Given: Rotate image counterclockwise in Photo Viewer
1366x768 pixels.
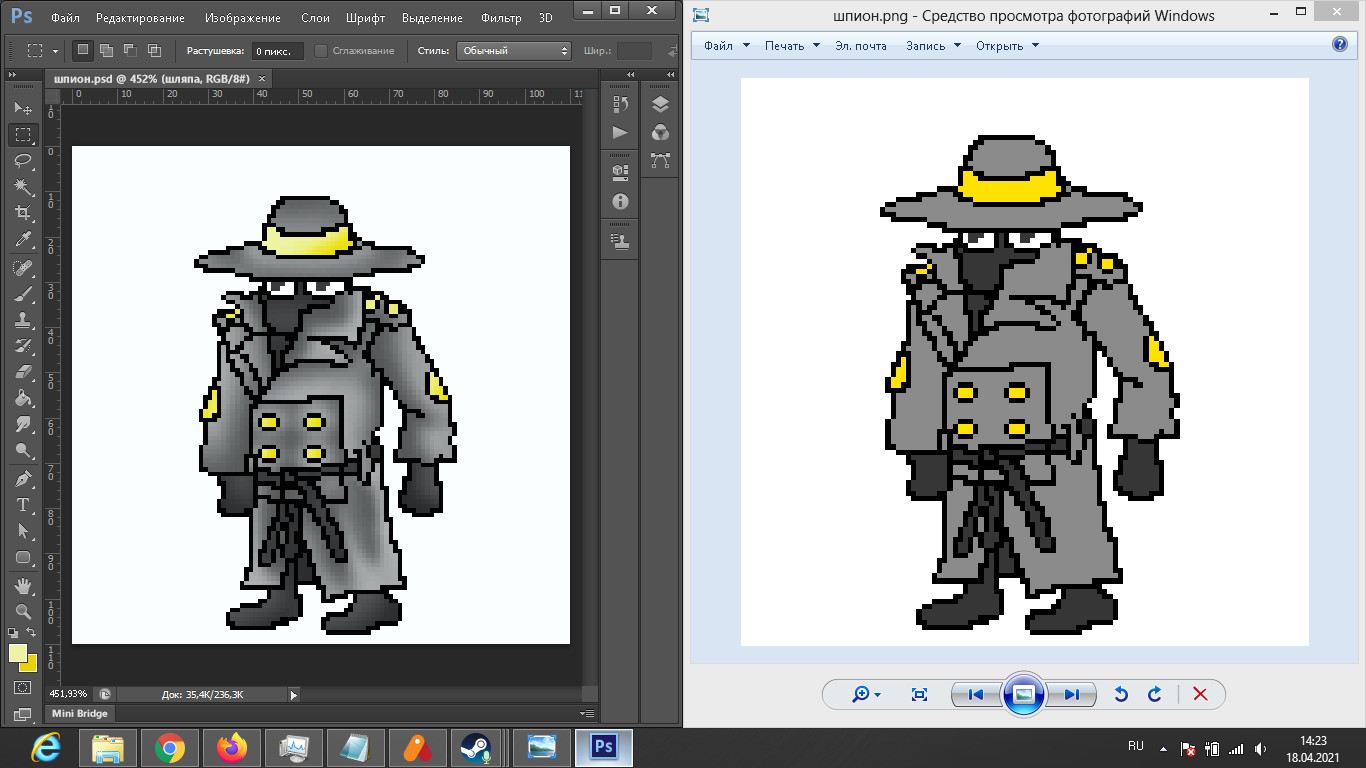Looking at the screenshot, I should pos(1121,694).
